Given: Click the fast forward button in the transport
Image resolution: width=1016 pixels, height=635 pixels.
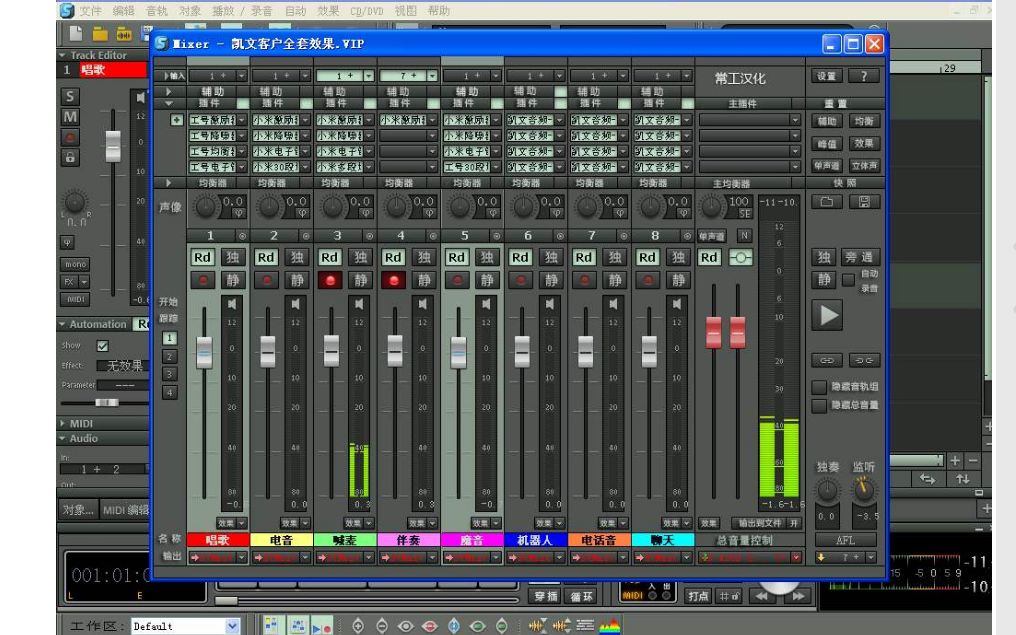Looking at the screenshot, I should (798, 596).
